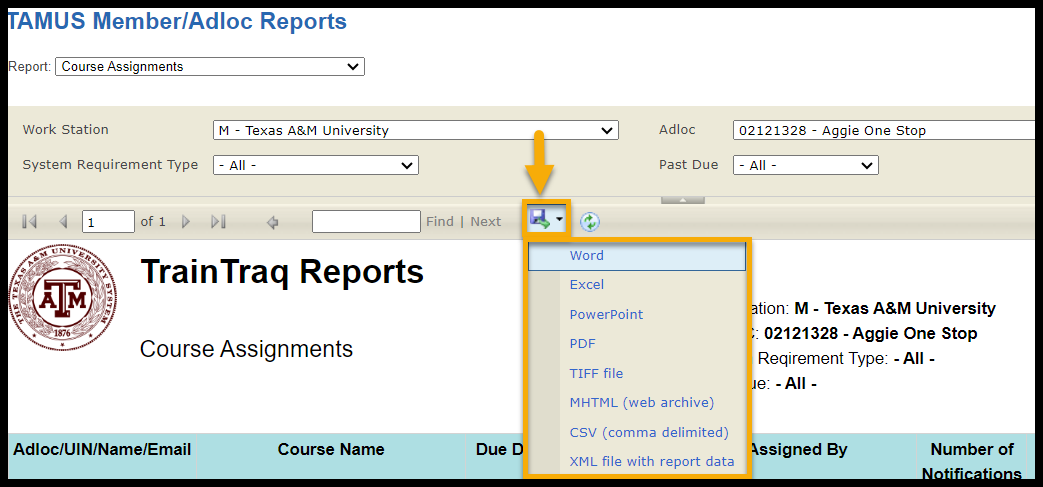Open System Requirement Type dropdown

[315, 165]
